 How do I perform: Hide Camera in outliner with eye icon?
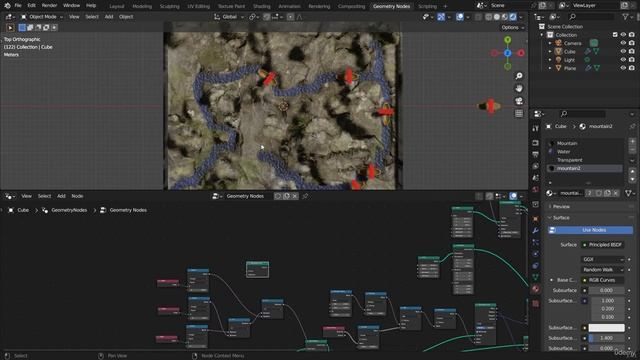tap(623, 43)
